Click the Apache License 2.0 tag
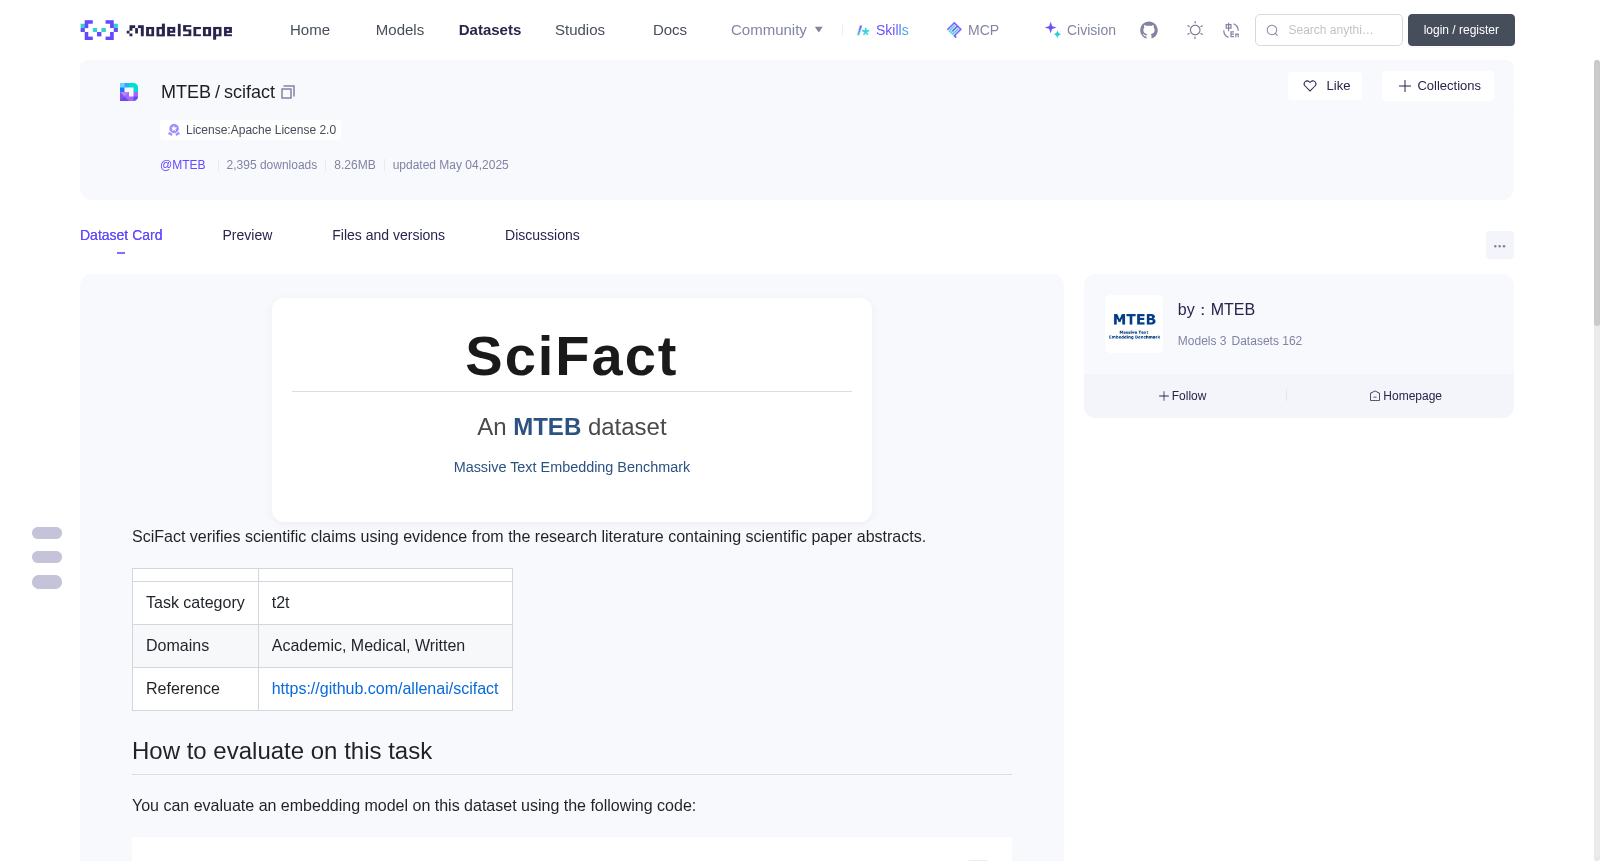The height and width of the screenshot is (861, 1600). 251,130
